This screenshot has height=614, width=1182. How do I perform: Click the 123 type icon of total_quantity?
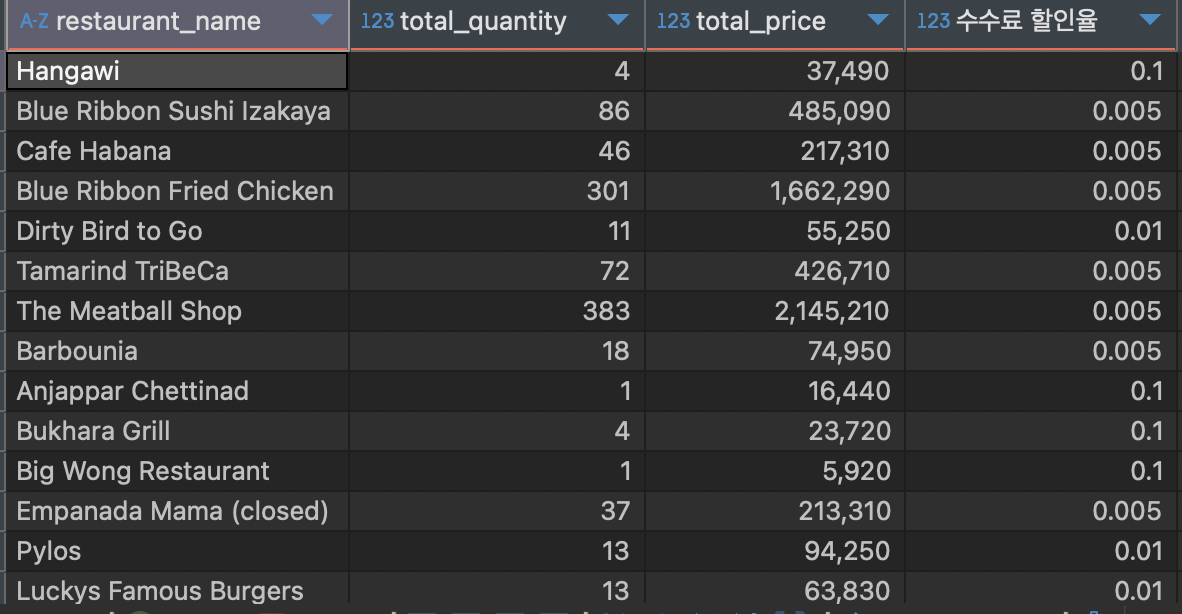[378, 21]
